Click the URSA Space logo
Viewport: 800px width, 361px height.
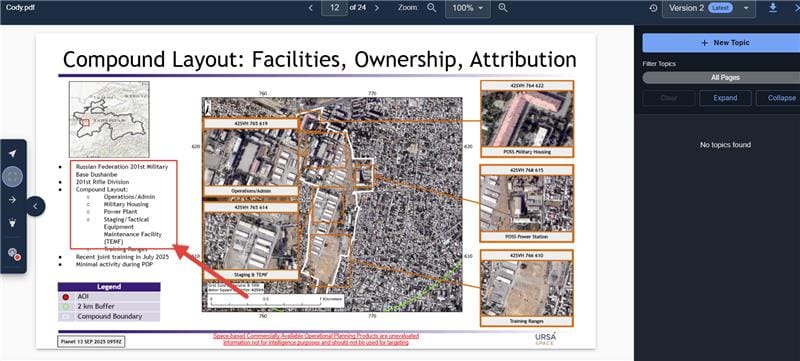click(x=545, y=339)
